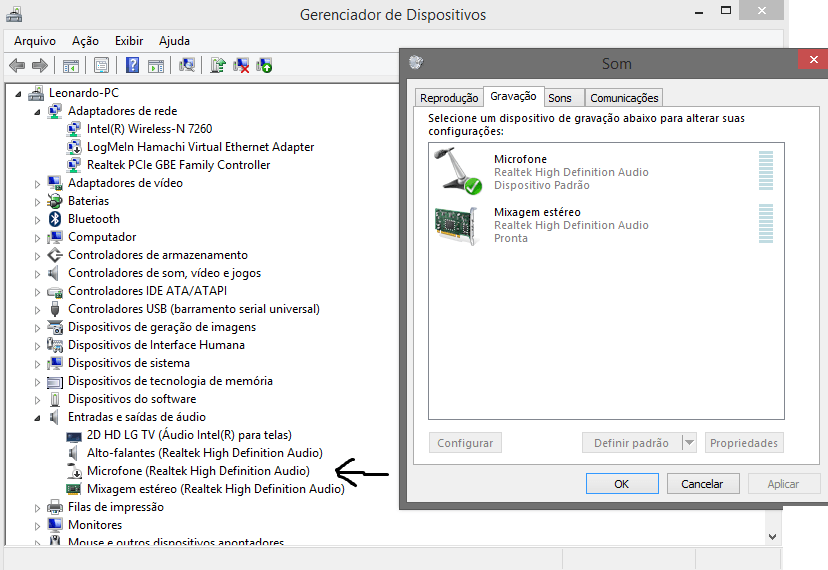Click the blue Help question mark icon
828x570 pixels.
[x=131, y=66]
